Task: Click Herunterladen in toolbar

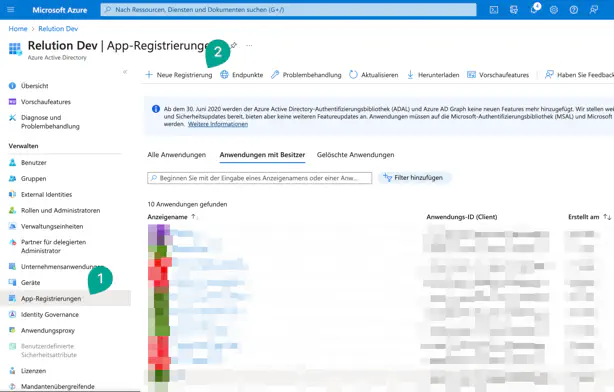Action: coord(433,75)
